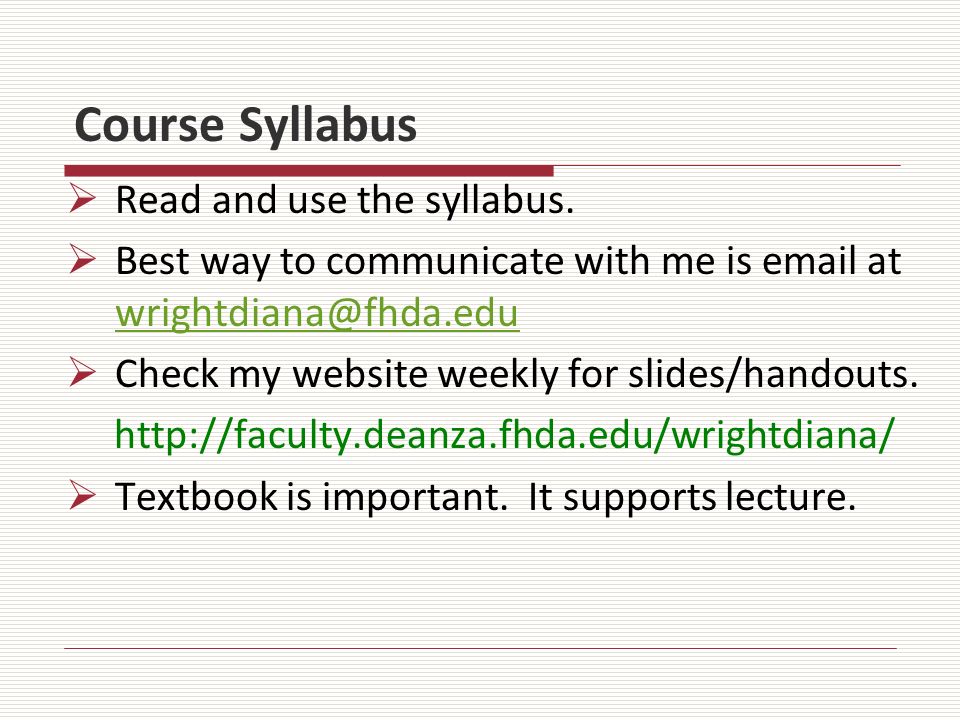This screenshot has width=960, height=720.
Task: Click the word 'Course' in the title
Action: click(150, 126)
